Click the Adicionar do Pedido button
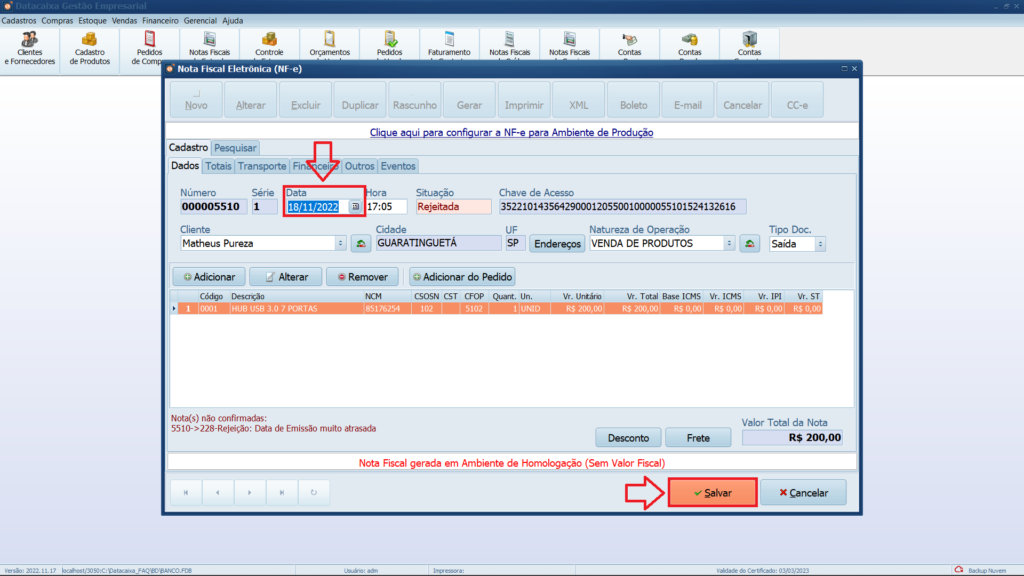 [x=462, y=276]
